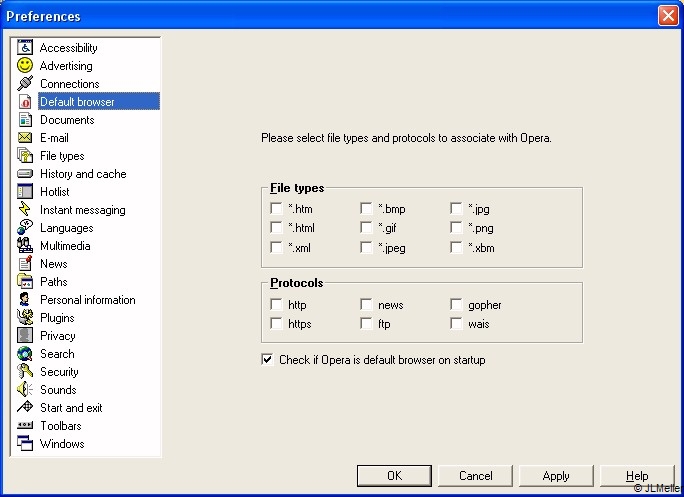Tick the *.gif file type checkbox
Image resolution: width=684 pixels, height=497 pixels.
(366, 227)
